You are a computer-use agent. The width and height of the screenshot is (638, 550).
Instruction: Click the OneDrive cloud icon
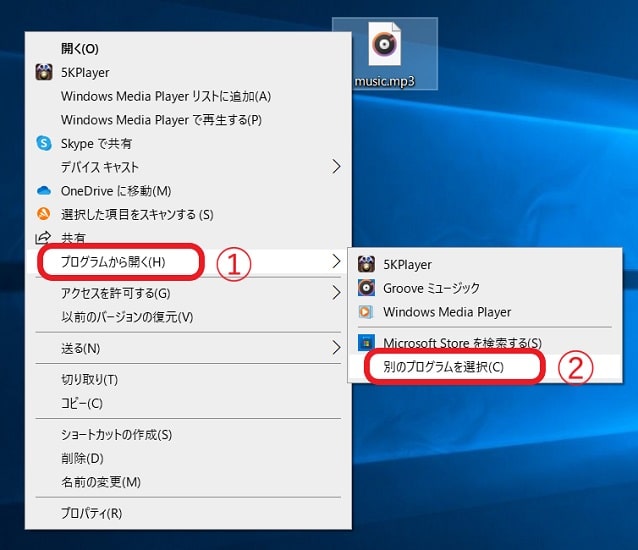coord(44,190)
